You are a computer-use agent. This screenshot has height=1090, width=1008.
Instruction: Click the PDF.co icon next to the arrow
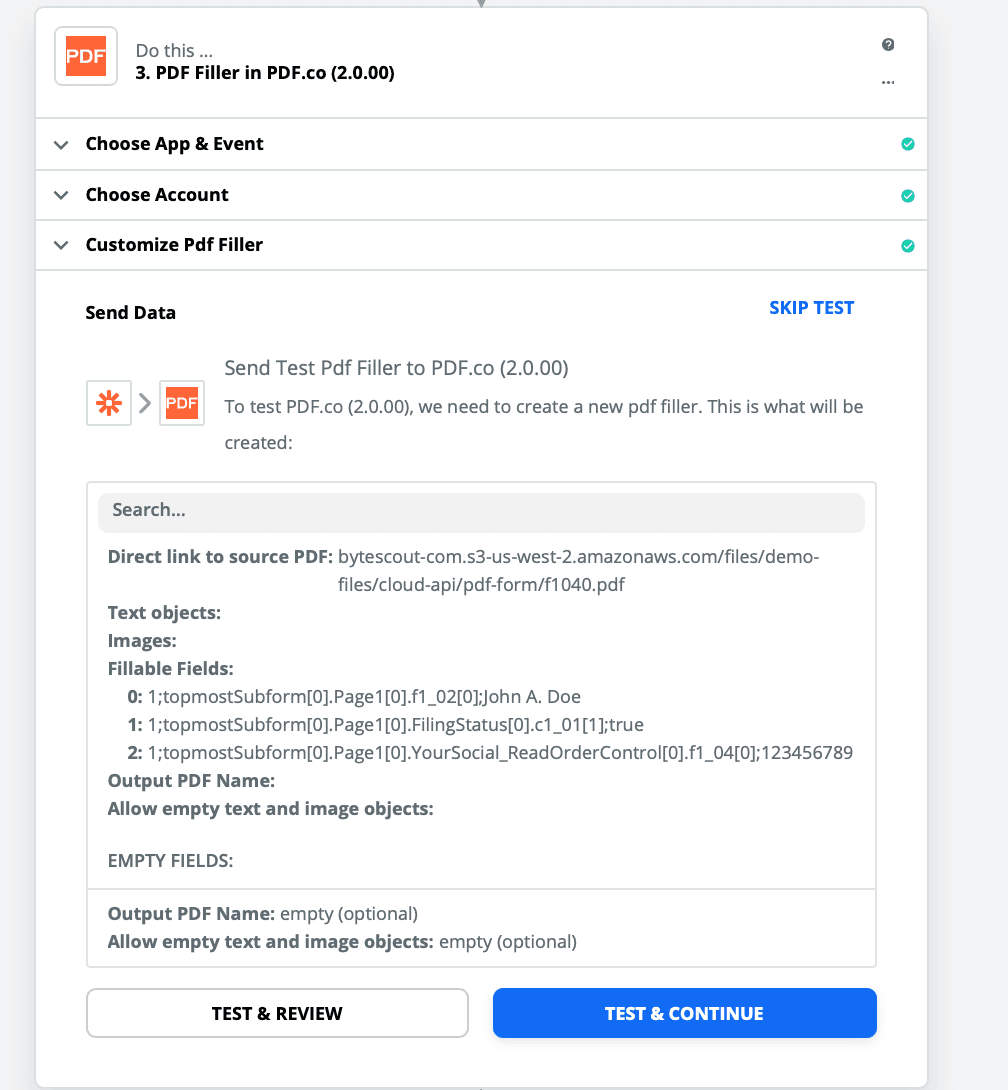182,403
